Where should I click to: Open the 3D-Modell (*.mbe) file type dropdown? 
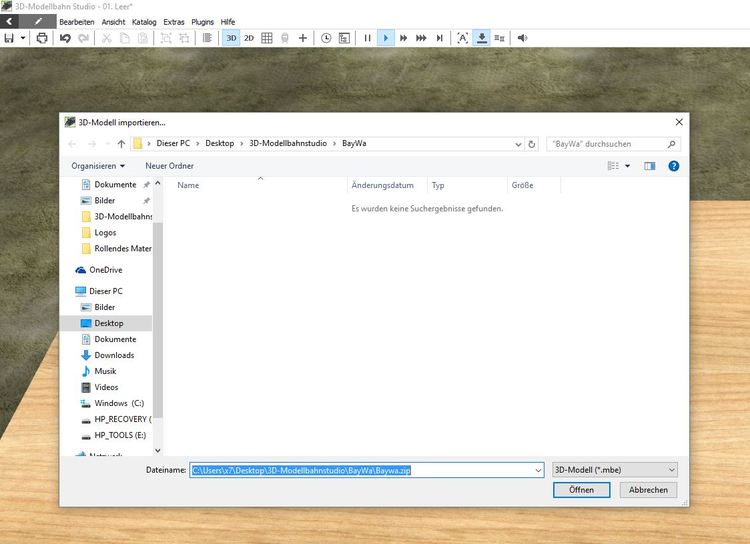[615, 470]
